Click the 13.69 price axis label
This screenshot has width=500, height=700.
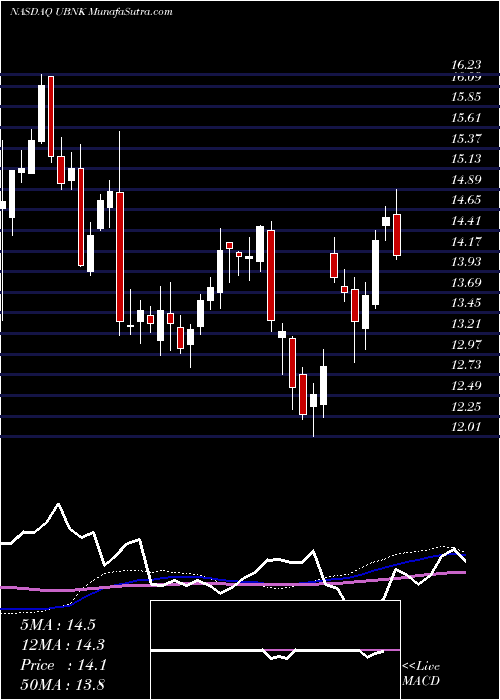click(466, 283)
